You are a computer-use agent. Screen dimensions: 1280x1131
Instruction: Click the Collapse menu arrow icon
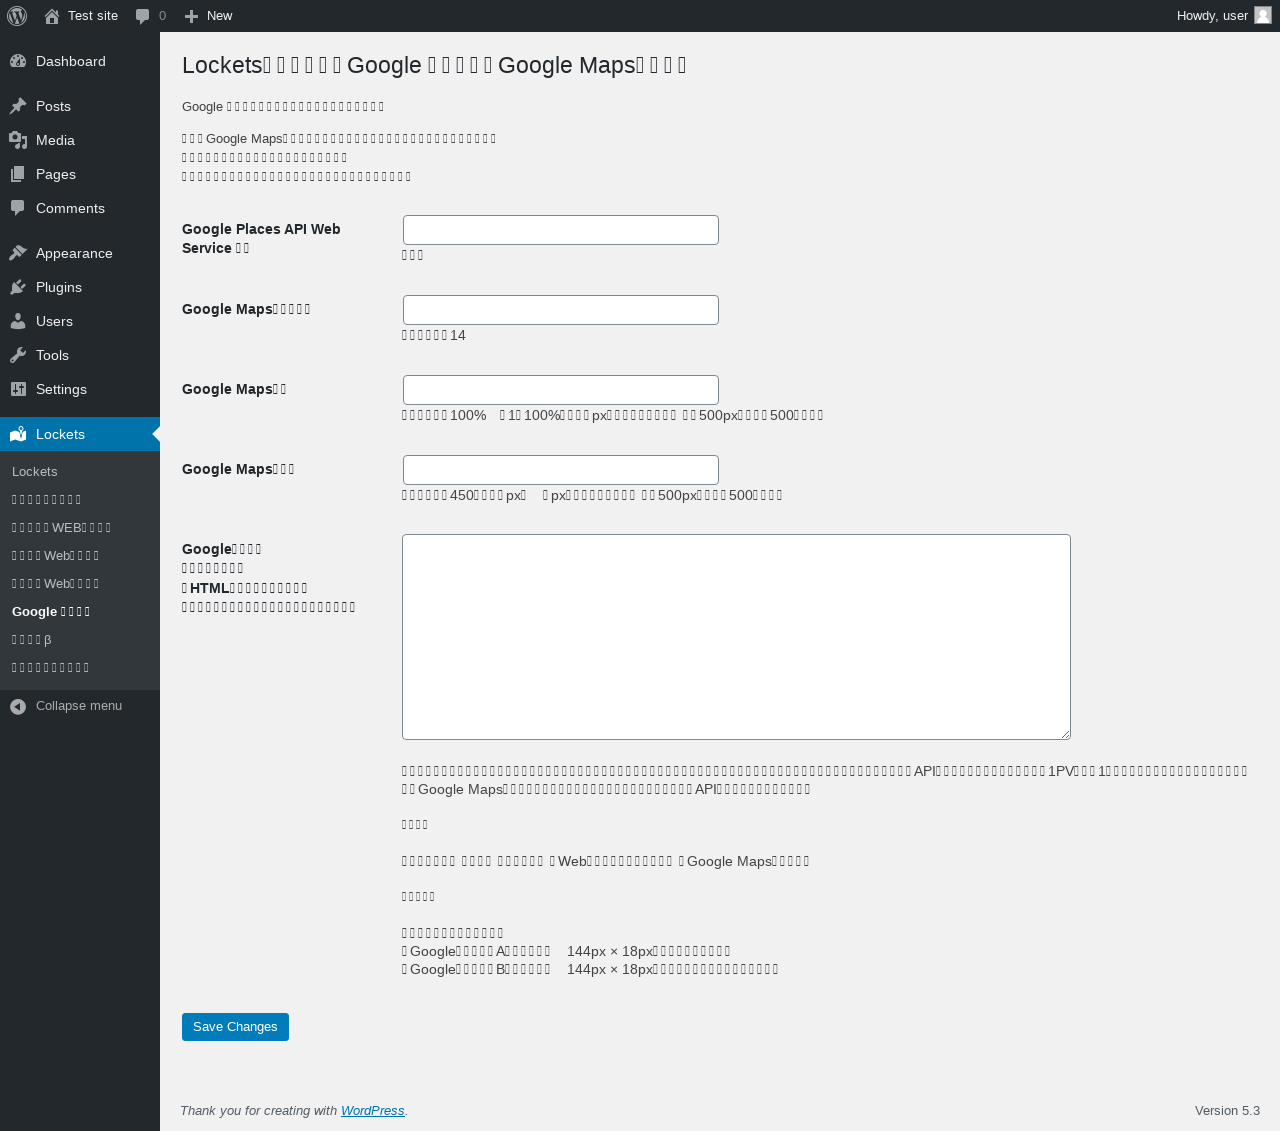[18, 706]
